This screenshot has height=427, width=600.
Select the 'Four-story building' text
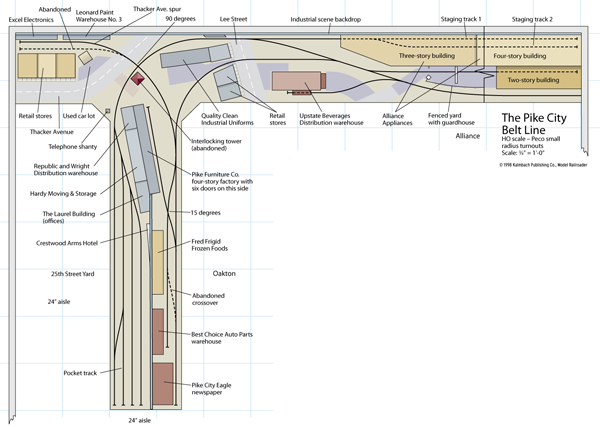520,56
